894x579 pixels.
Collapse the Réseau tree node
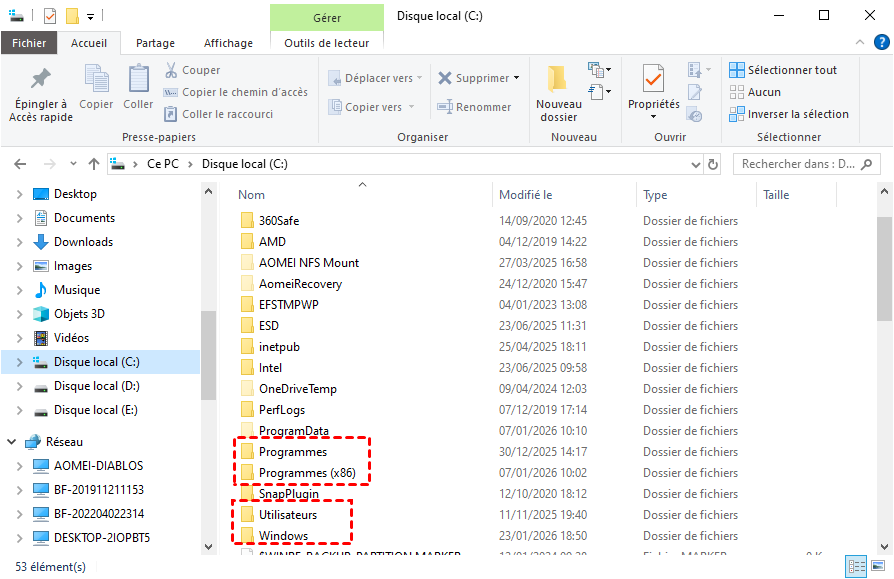pyautogui.click(x=11, y=441)
